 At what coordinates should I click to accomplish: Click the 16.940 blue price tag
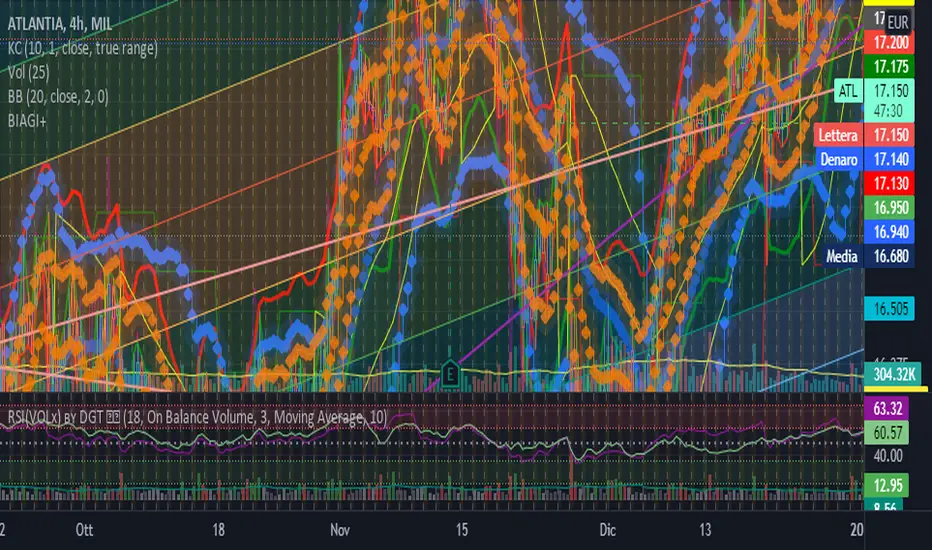(890, 232)
